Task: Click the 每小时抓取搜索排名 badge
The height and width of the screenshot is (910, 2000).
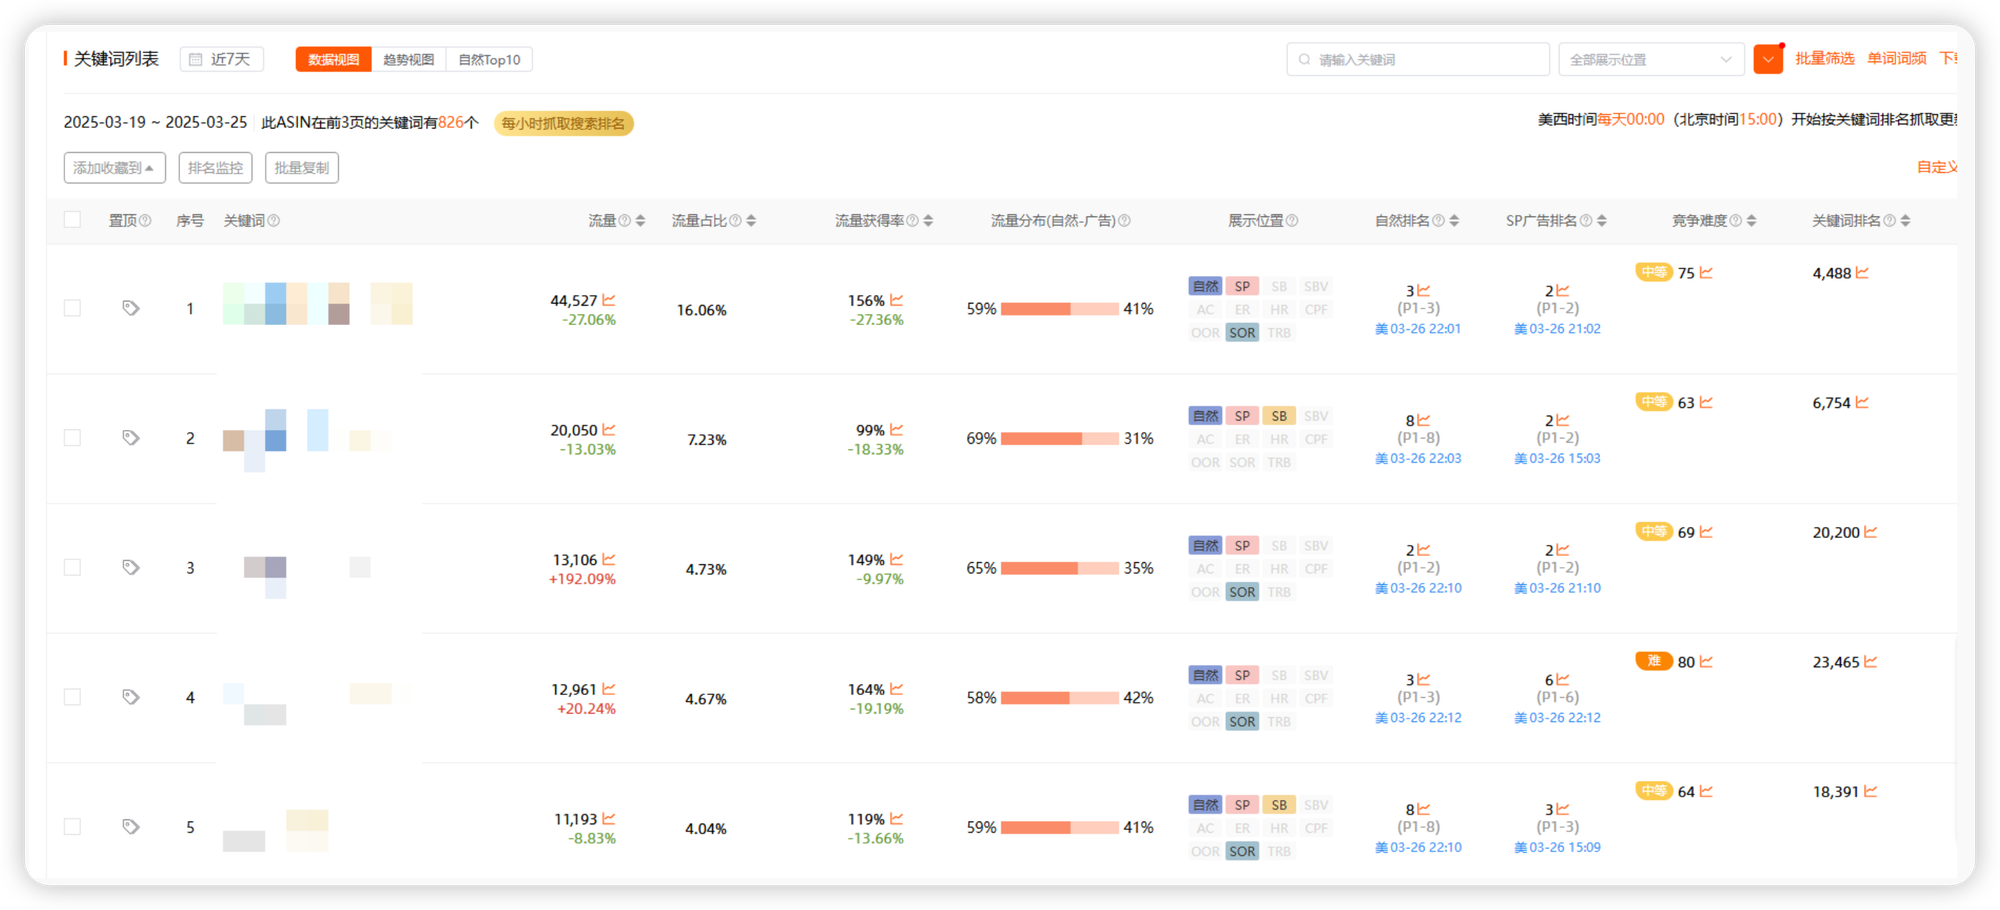Action: [x=563, y=123]
